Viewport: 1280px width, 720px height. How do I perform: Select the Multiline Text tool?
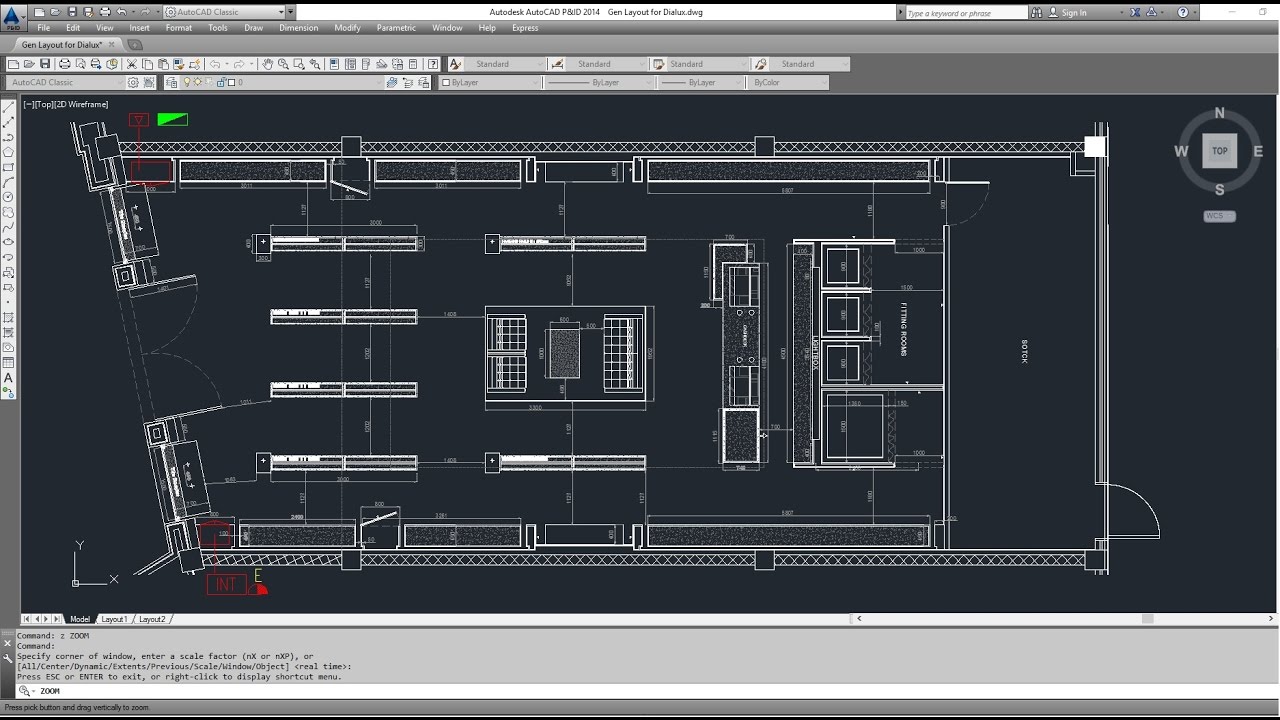[9, 378]
